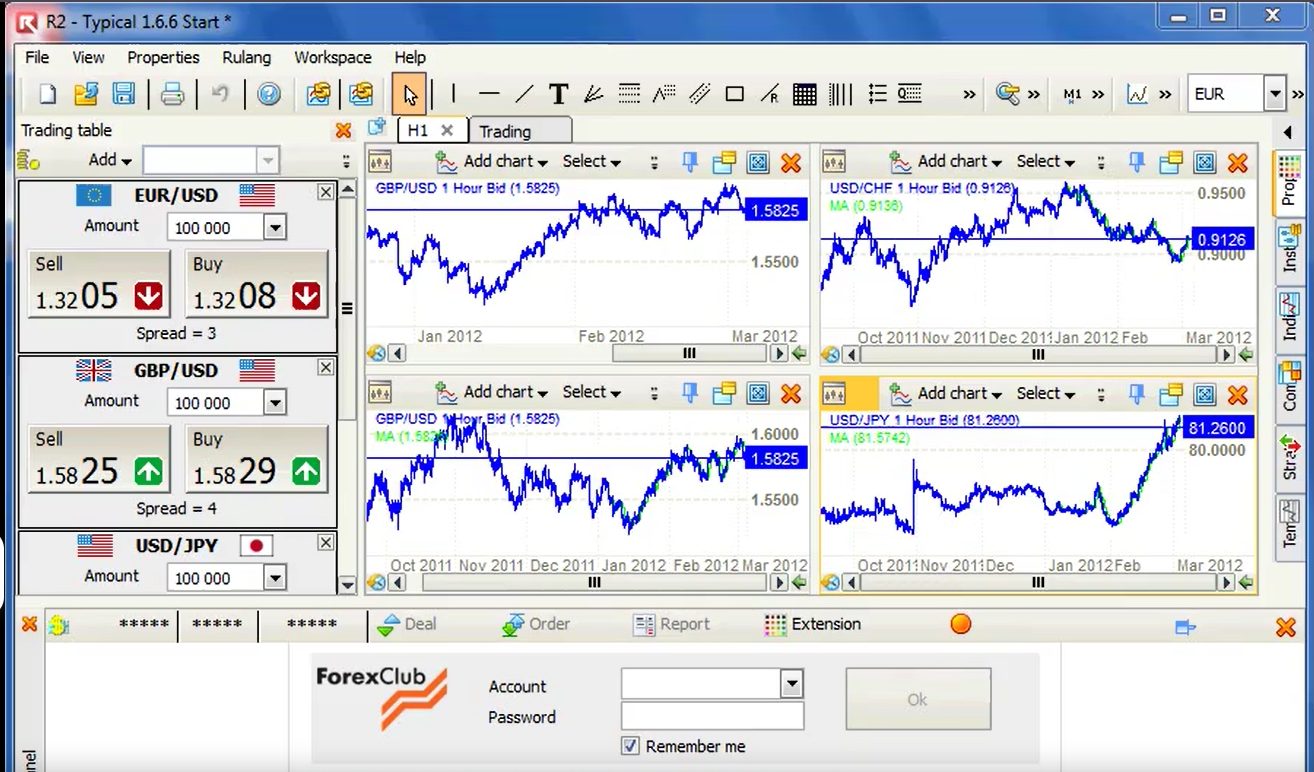Click the USD/CHF chart horizontal scrollbar thumb
1314x772 pixels.
[1037, 354]
